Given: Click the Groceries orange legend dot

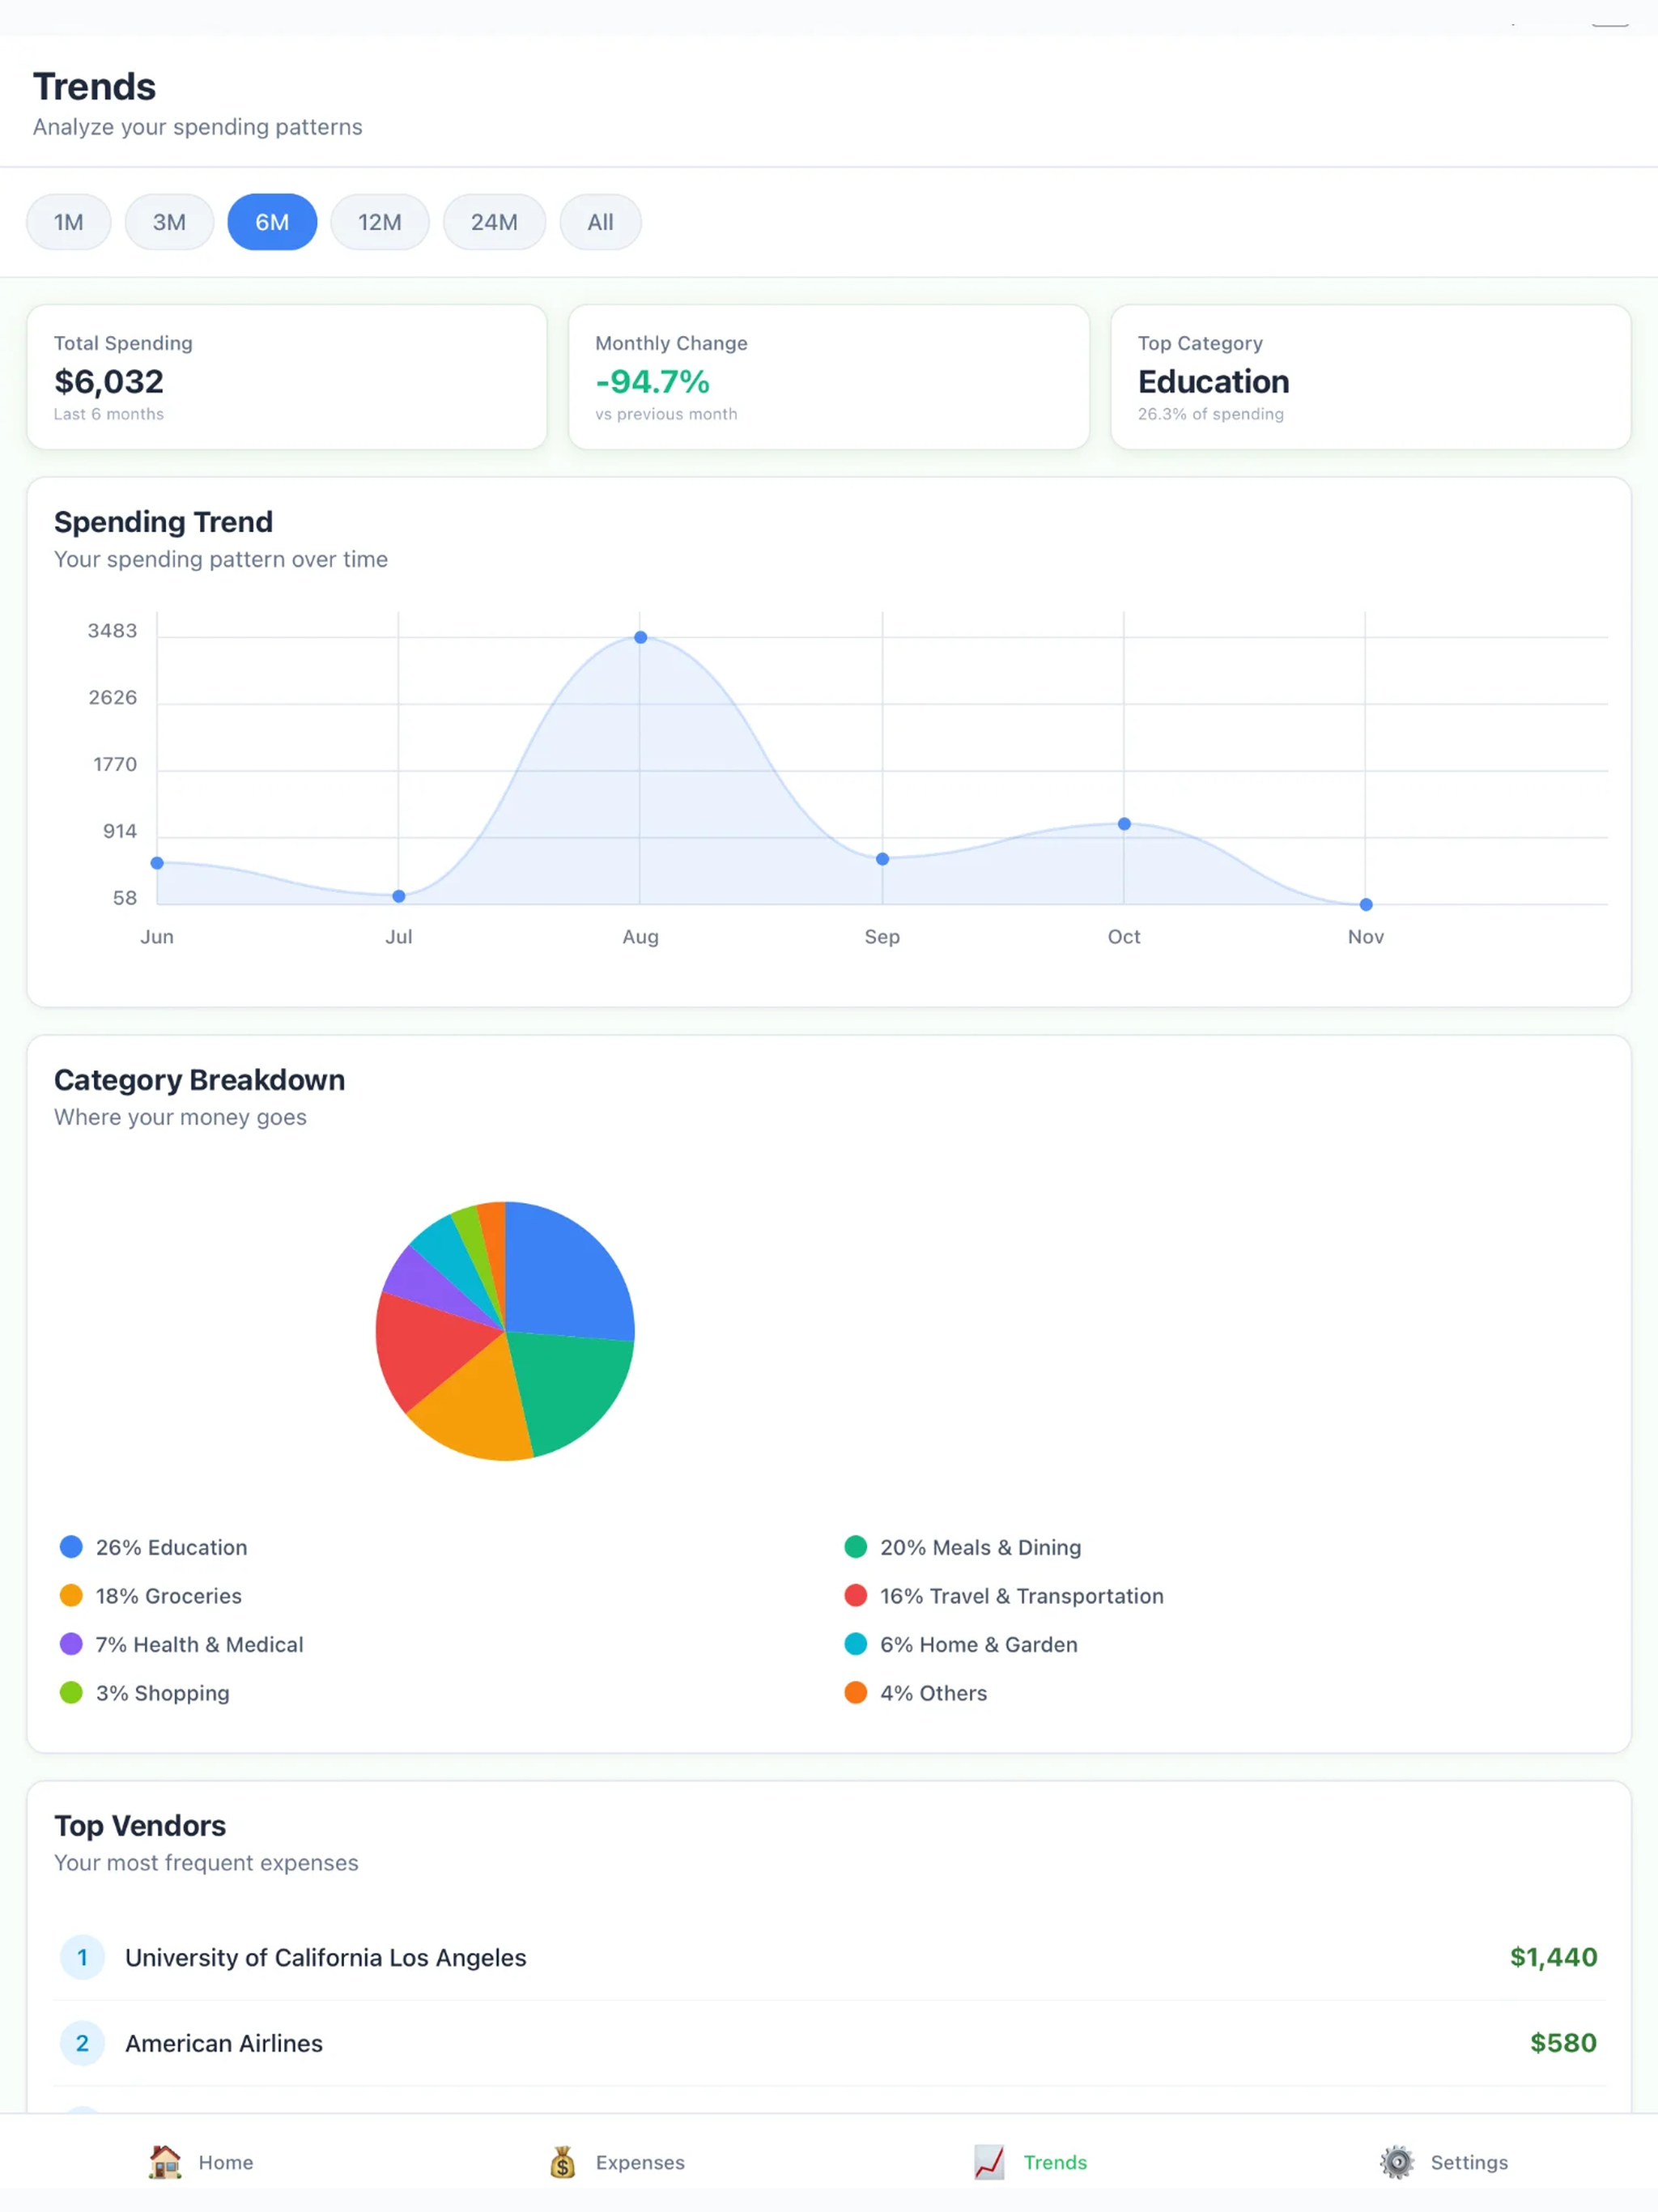Looking at the screenshot, I should [71, 1595].
